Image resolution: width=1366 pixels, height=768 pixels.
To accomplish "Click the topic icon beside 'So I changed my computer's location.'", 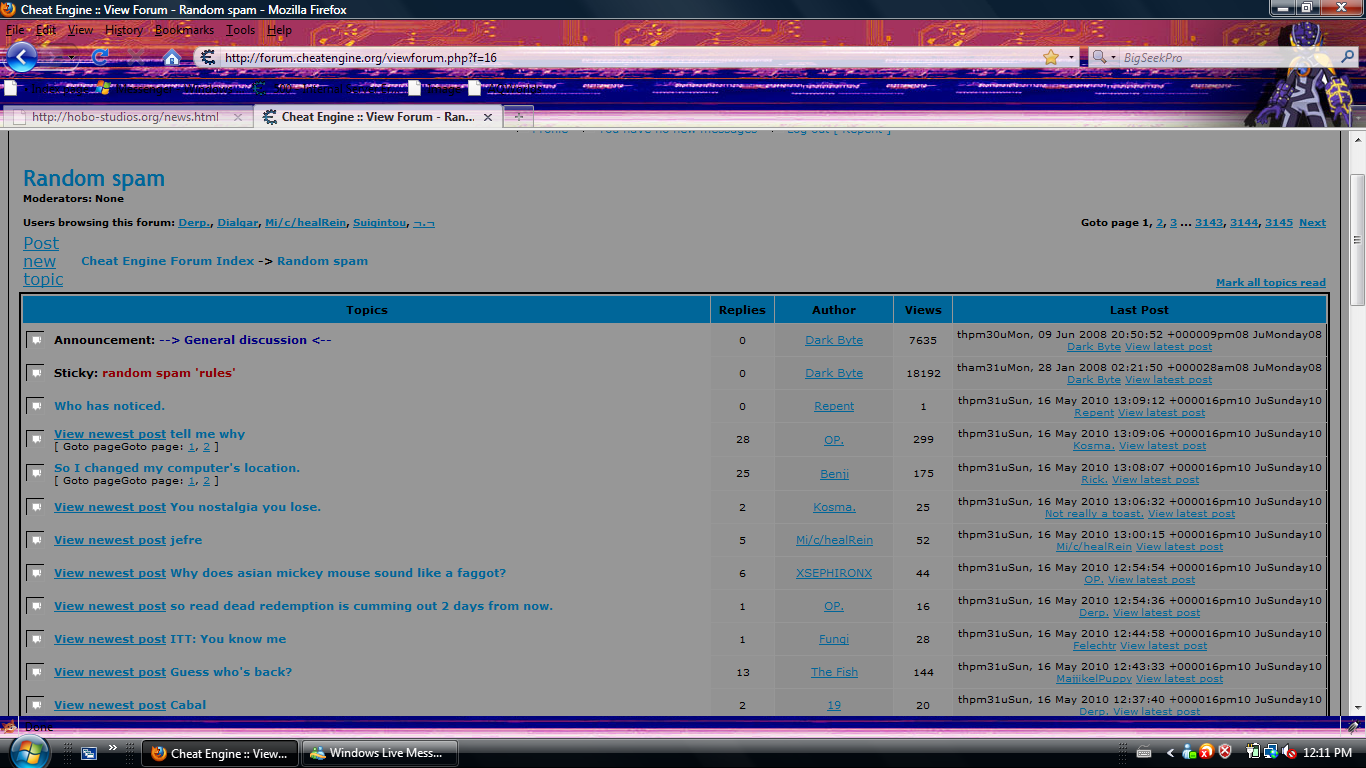I will [x=35, y=473].
